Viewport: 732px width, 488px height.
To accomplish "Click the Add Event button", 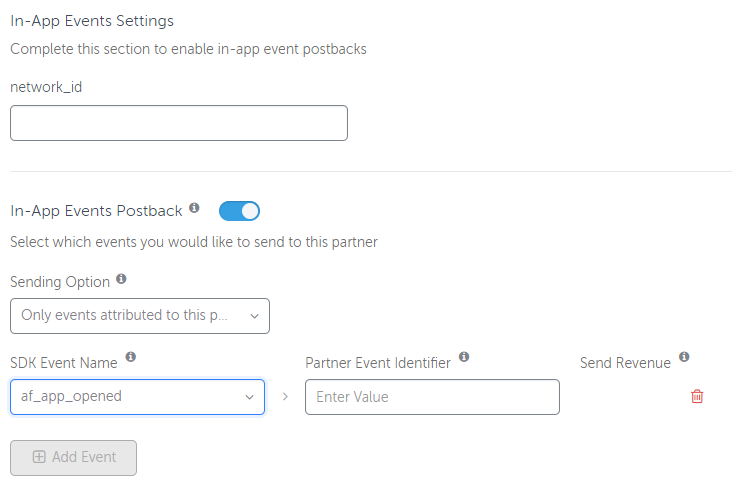I will (73, 458).
